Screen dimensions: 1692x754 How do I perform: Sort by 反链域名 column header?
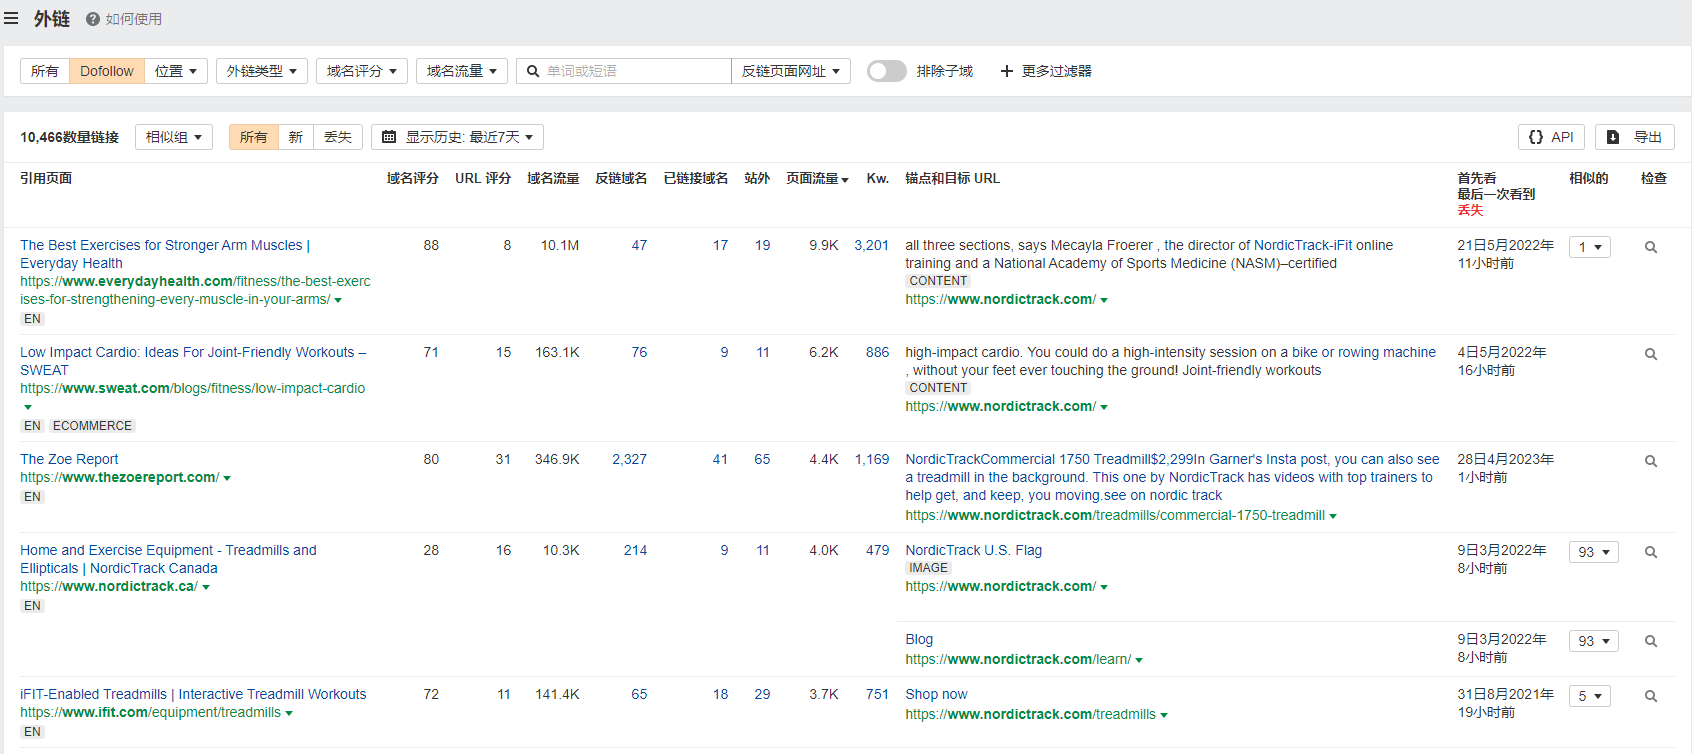[621, 178]
